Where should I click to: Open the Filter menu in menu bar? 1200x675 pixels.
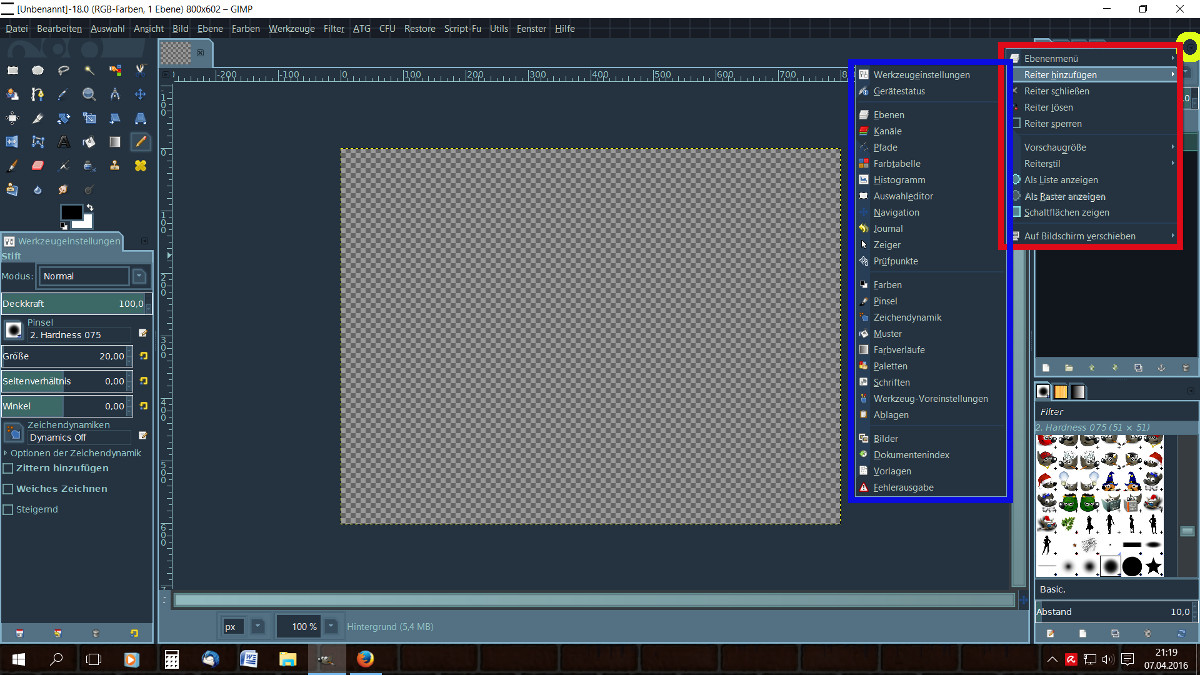point(333,29)
